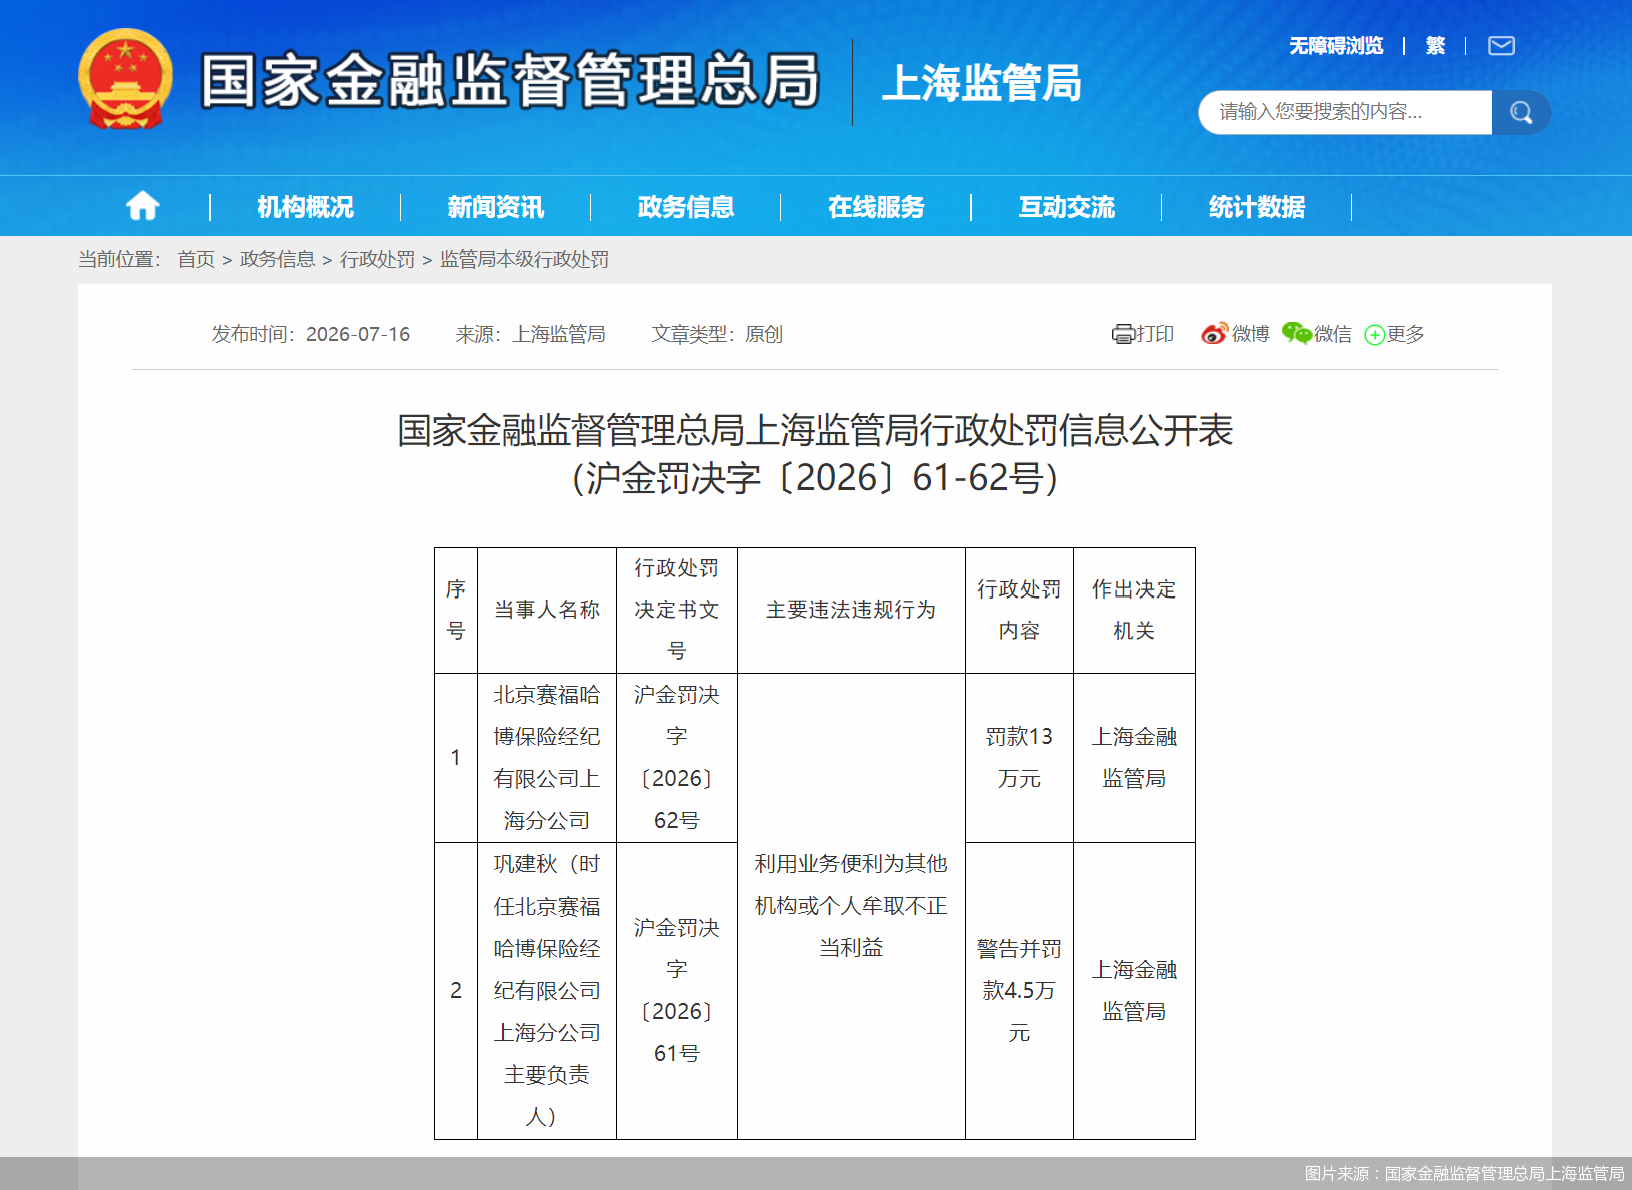The width and height of the screenshot is (1632, 1190).
Task: Open the 政务信息 menu
Action: [686, 207]
